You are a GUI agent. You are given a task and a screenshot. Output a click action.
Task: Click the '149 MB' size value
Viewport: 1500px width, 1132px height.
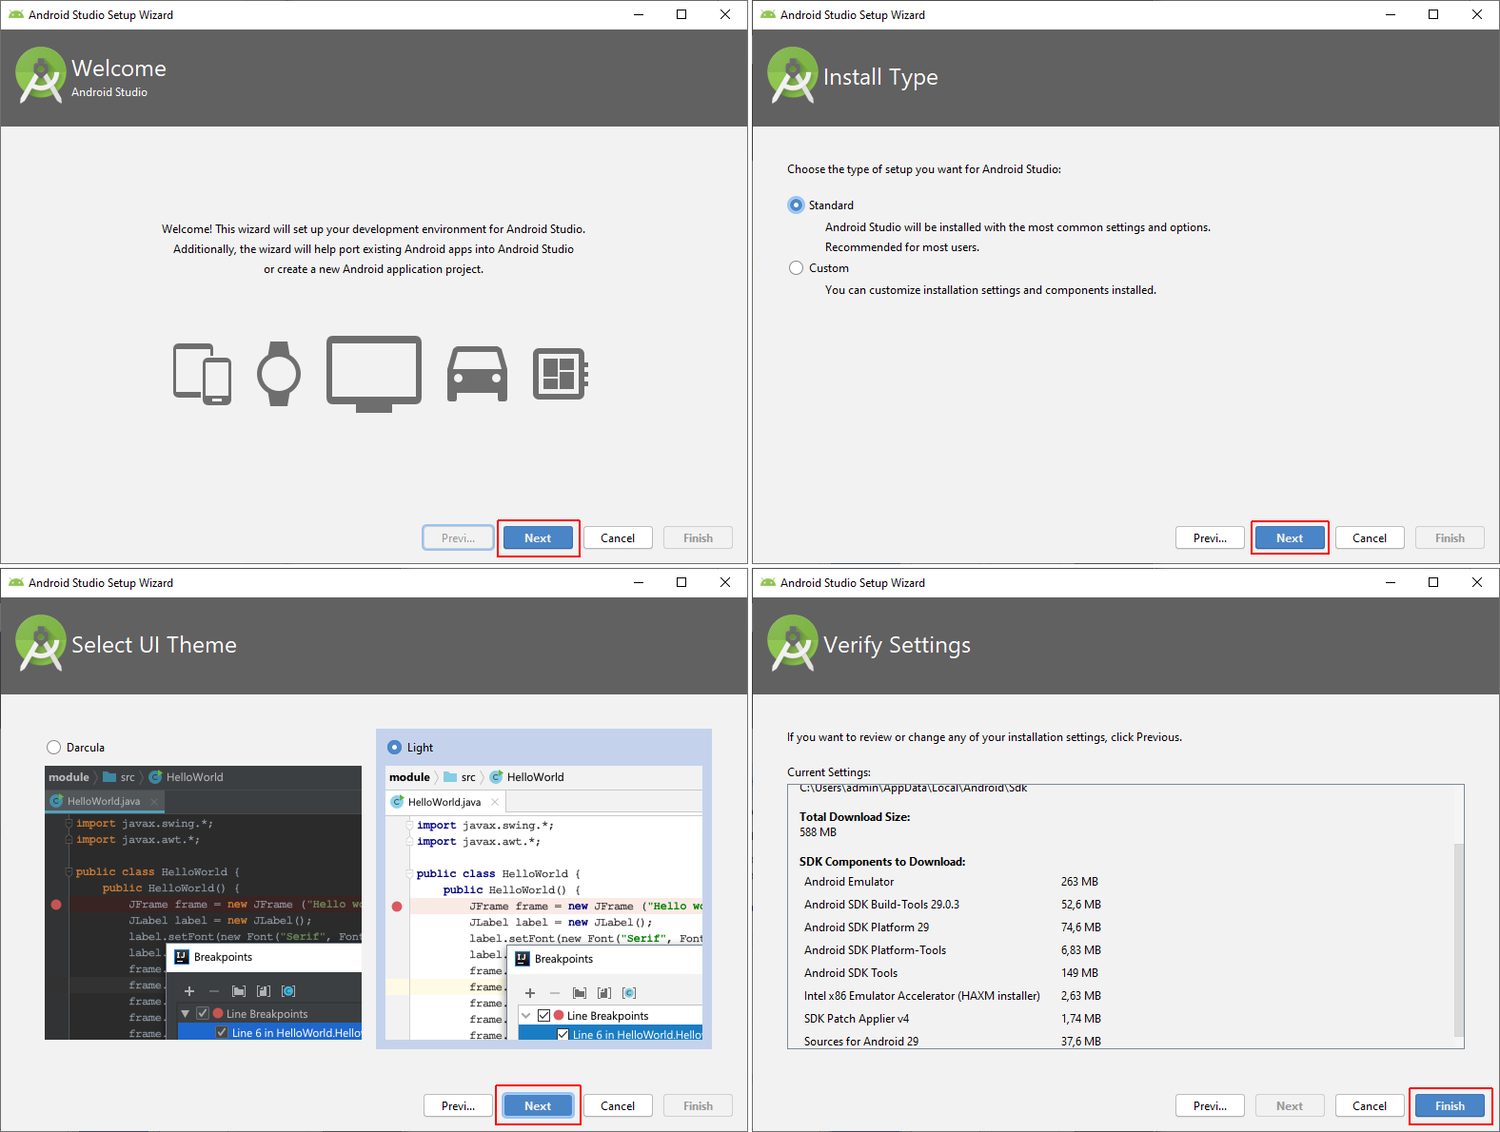(x=1080, y=973)
